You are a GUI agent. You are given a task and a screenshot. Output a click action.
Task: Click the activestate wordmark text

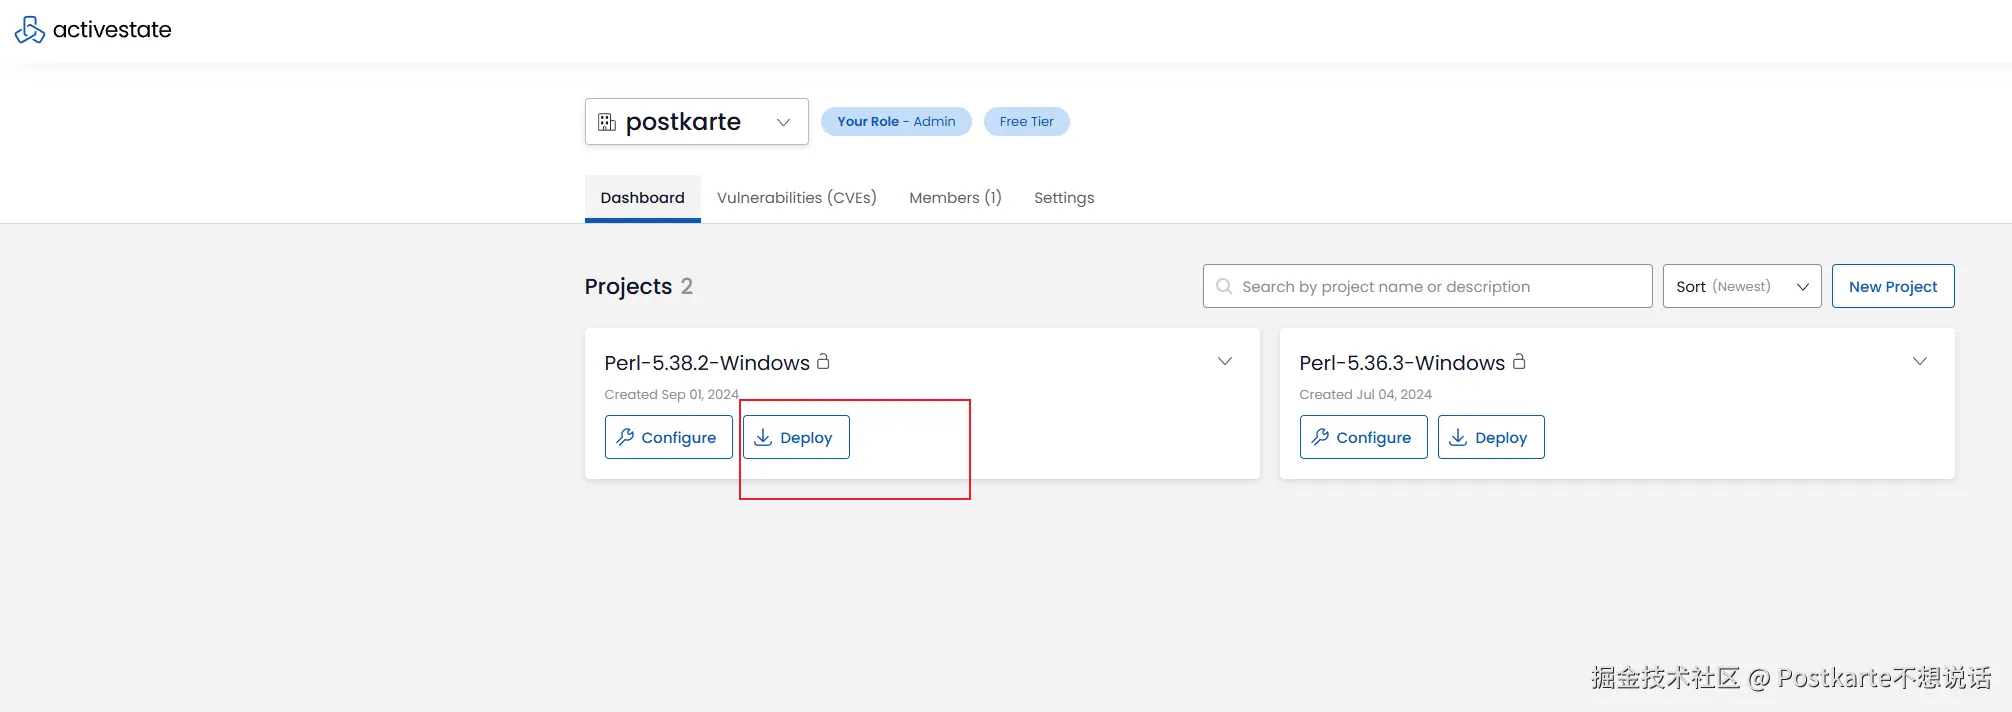click(112, 30)
